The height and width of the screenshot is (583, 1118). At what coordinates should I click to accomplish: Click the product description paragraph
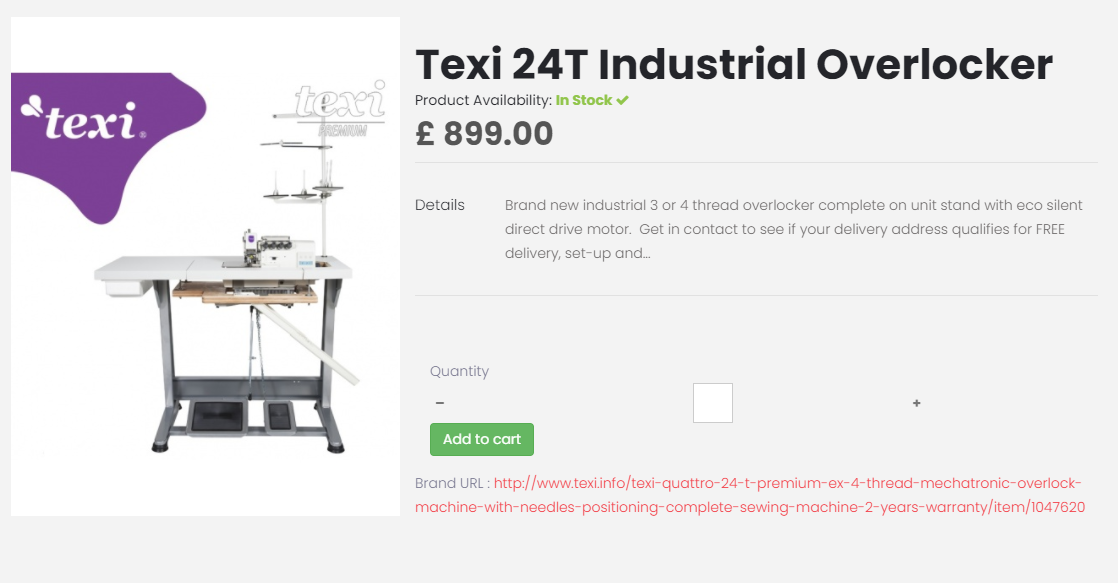tap(793, 229)
